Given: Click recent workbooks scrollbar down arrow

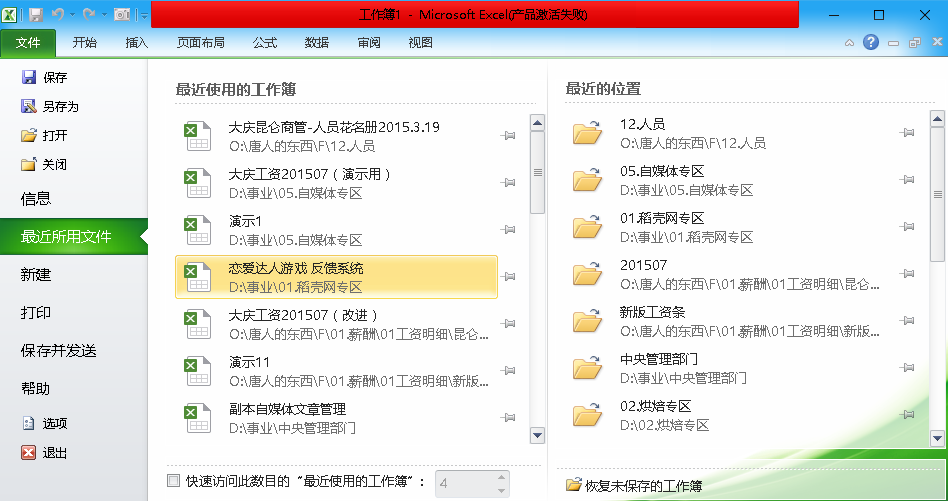Looking at the screenshot, I should click(x=537, y=435).
